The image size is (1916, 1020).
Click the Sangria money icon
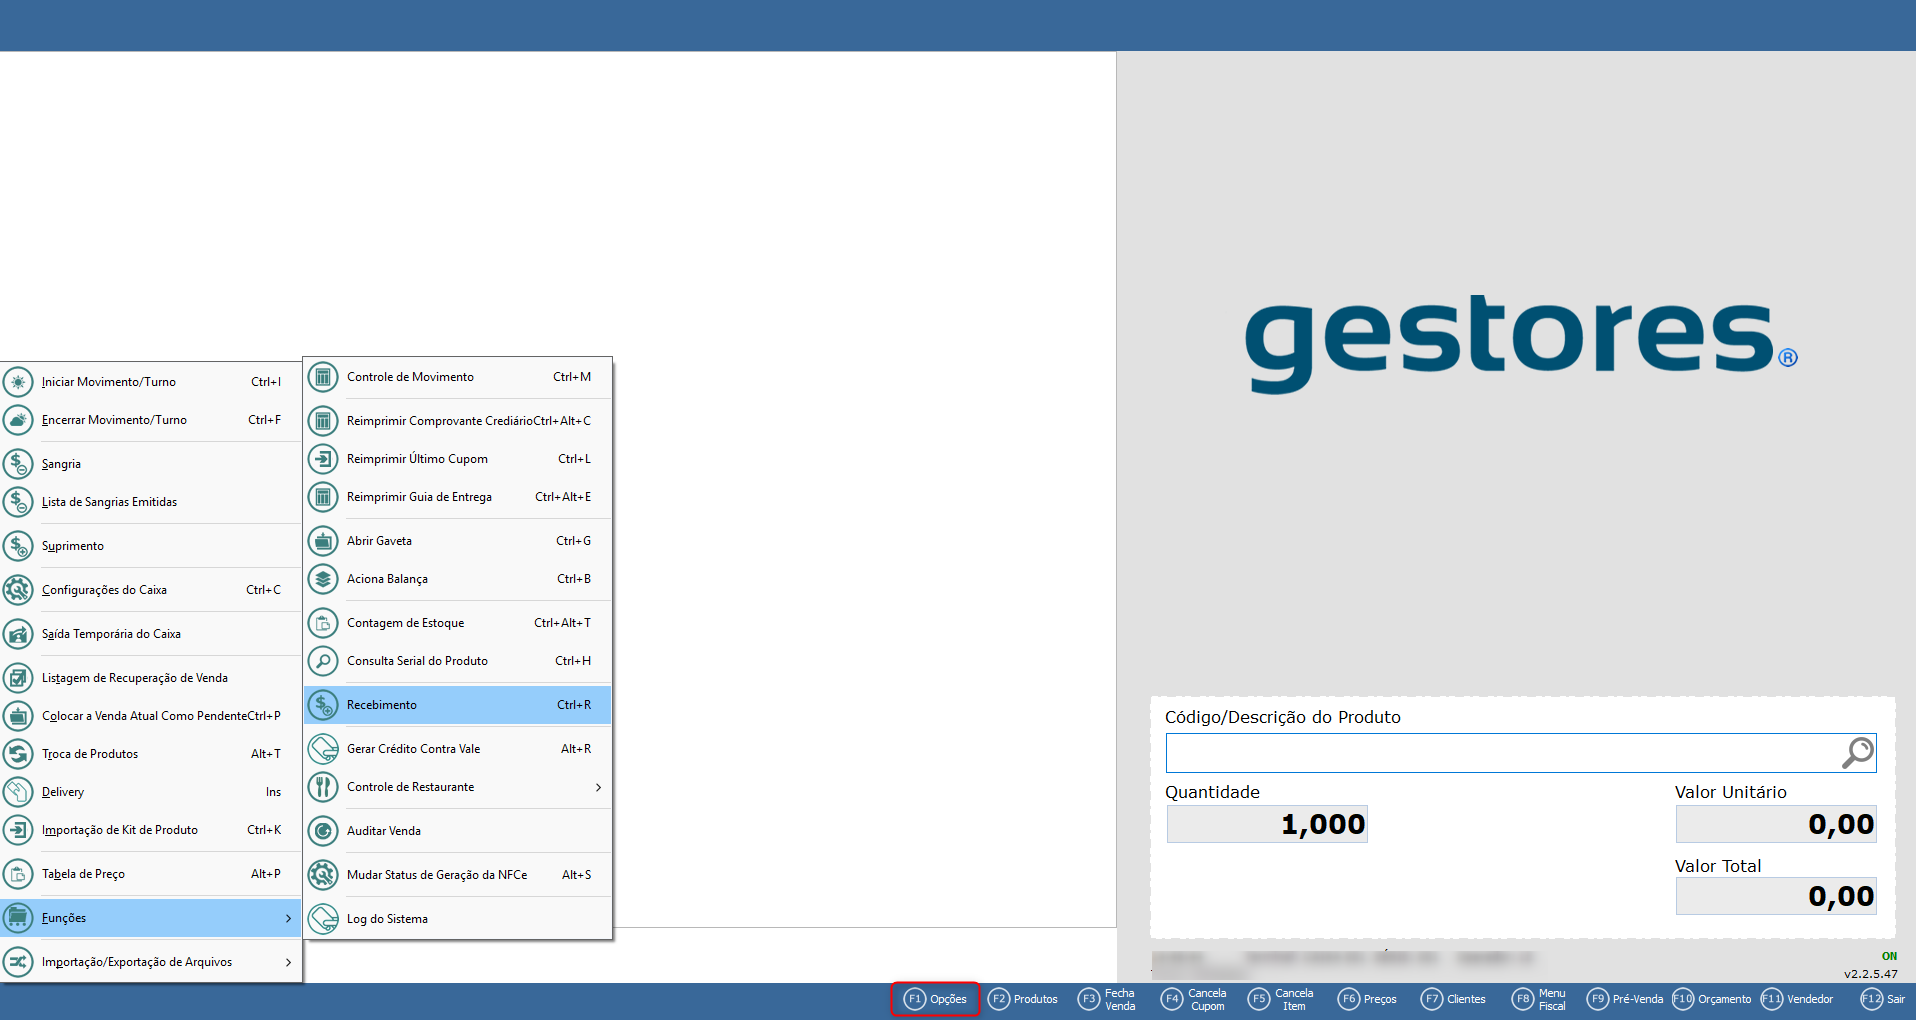pyautogui.click(x=18, y=464)
